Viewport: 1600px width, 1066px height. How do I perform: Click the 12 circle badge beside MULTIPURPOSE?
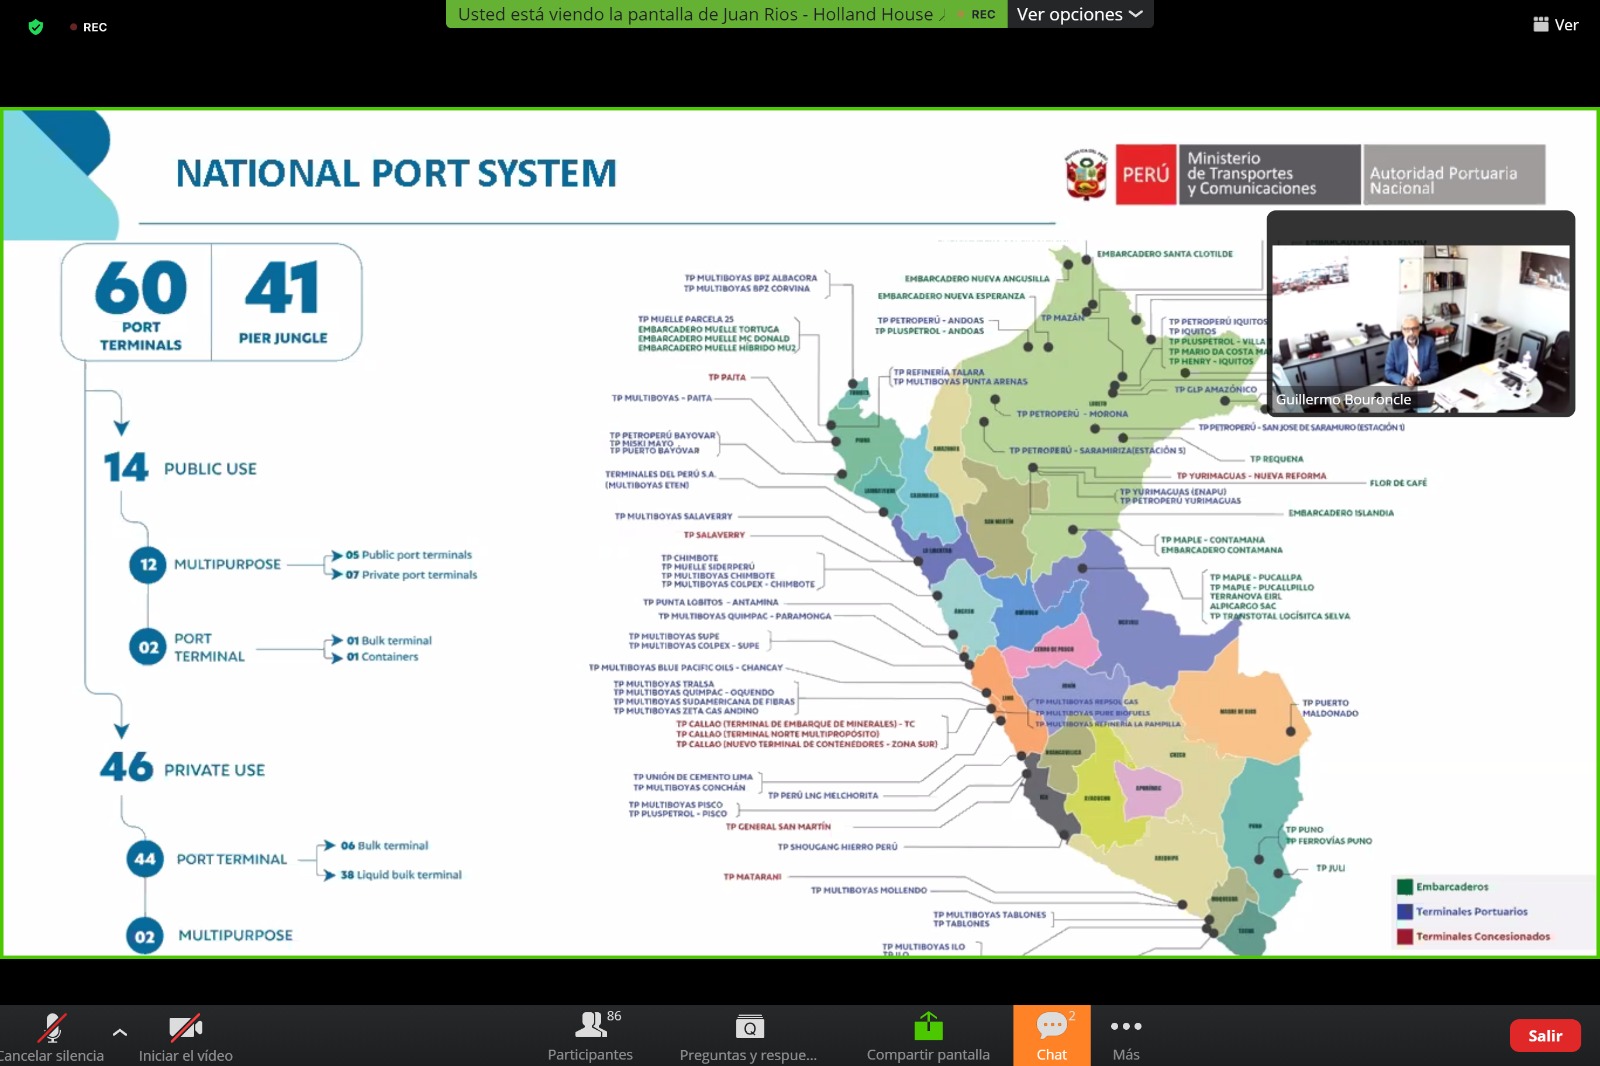click(148, 564)
